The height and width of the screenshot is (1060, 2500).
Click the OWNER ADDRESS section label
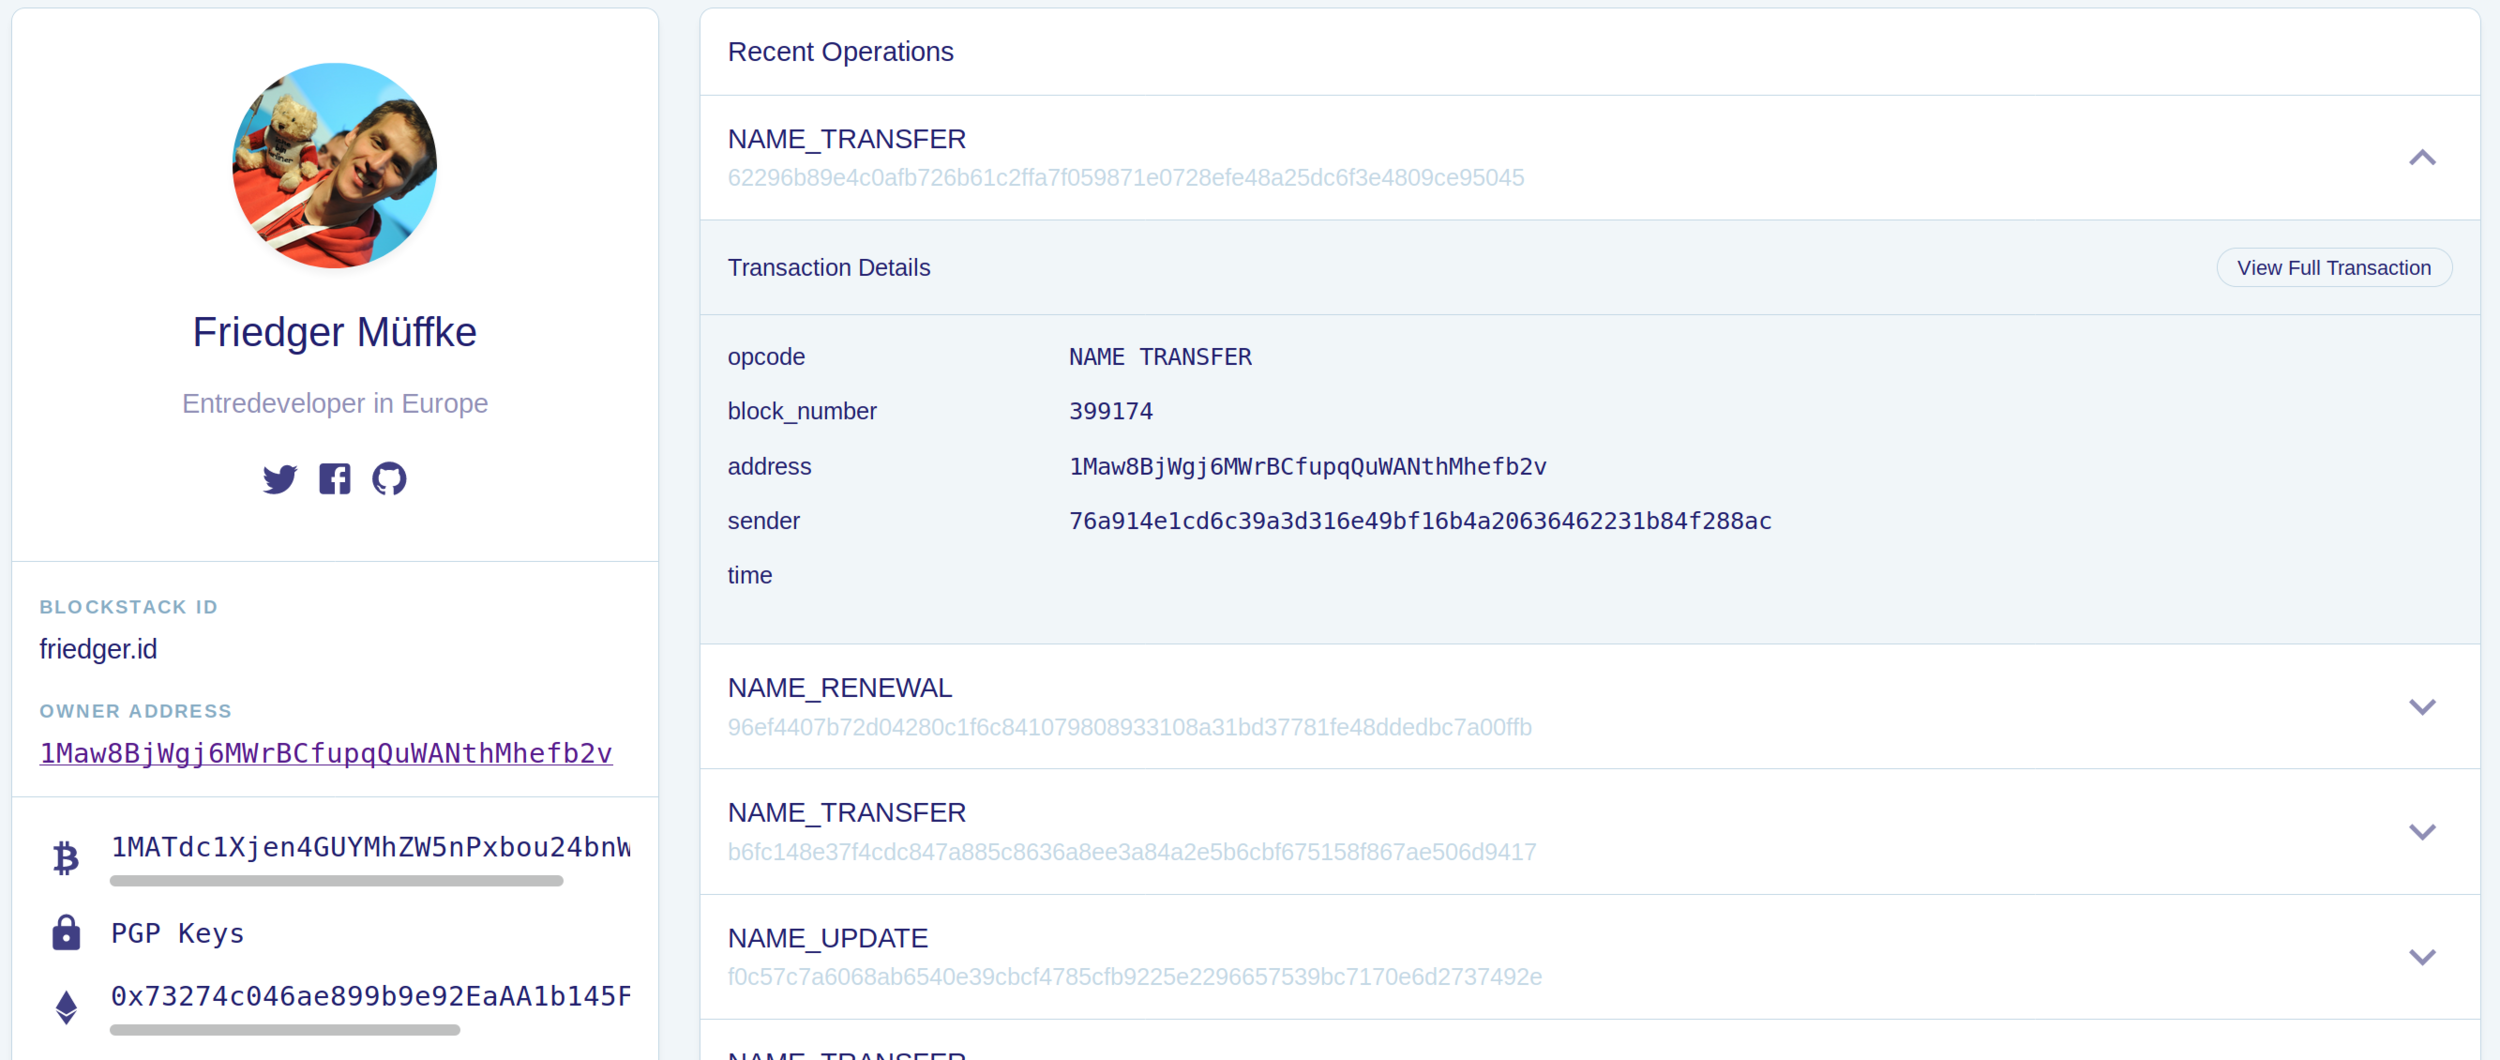135,711
